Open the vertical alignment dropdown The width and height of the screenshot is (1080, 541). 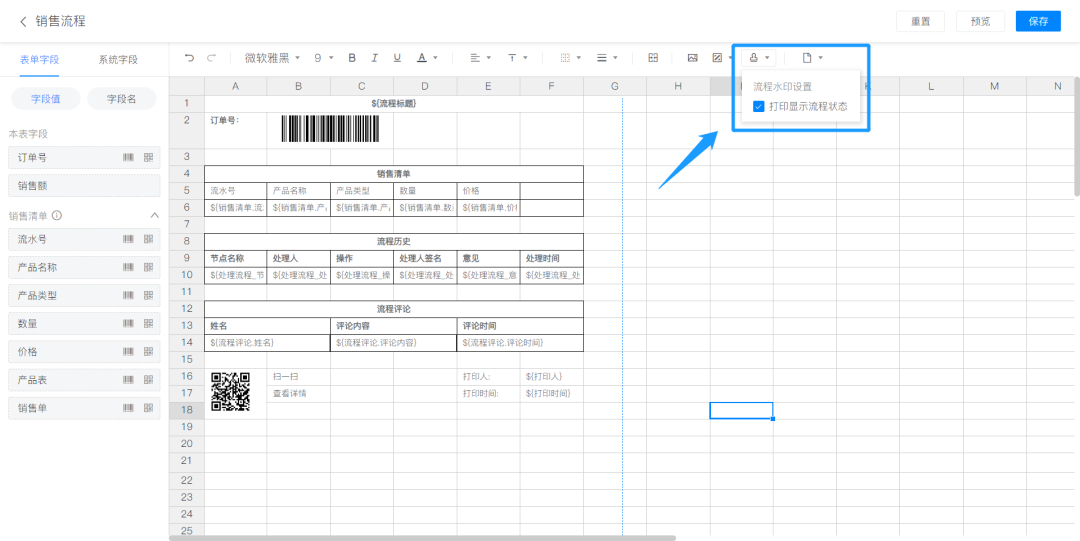pos(518,58)
